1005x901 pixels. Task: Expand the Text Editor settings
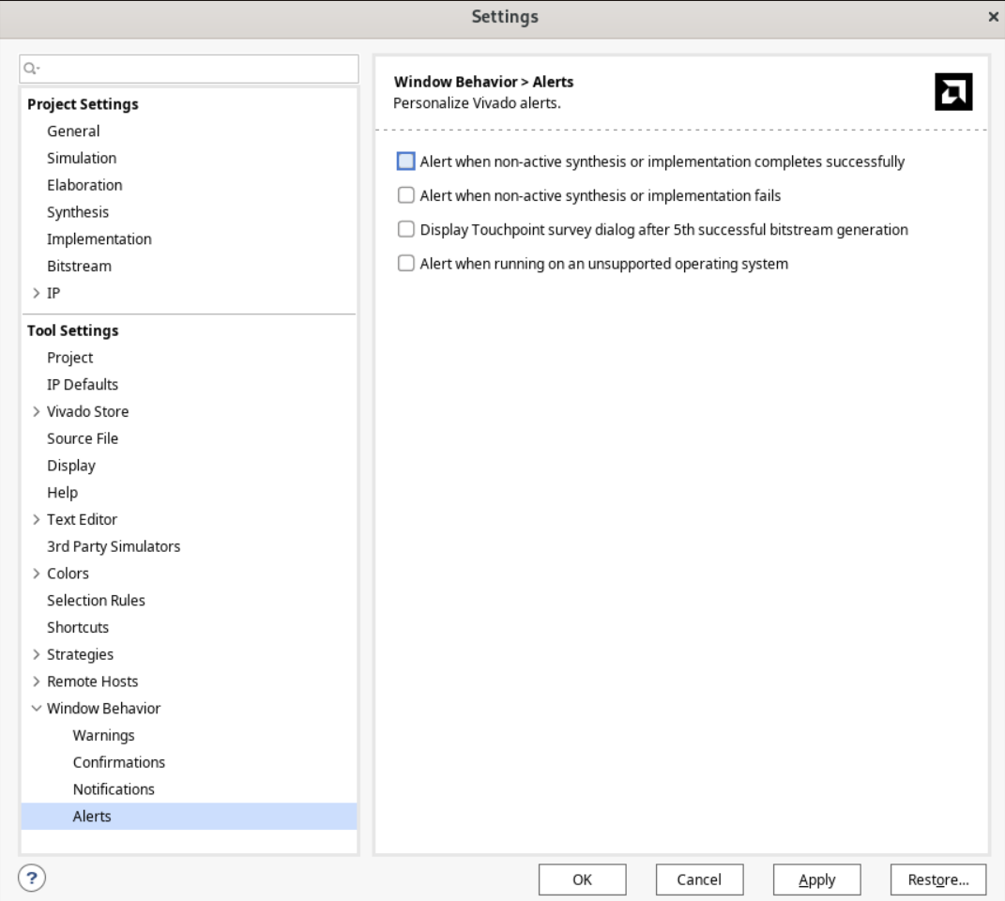pos(35,519)
